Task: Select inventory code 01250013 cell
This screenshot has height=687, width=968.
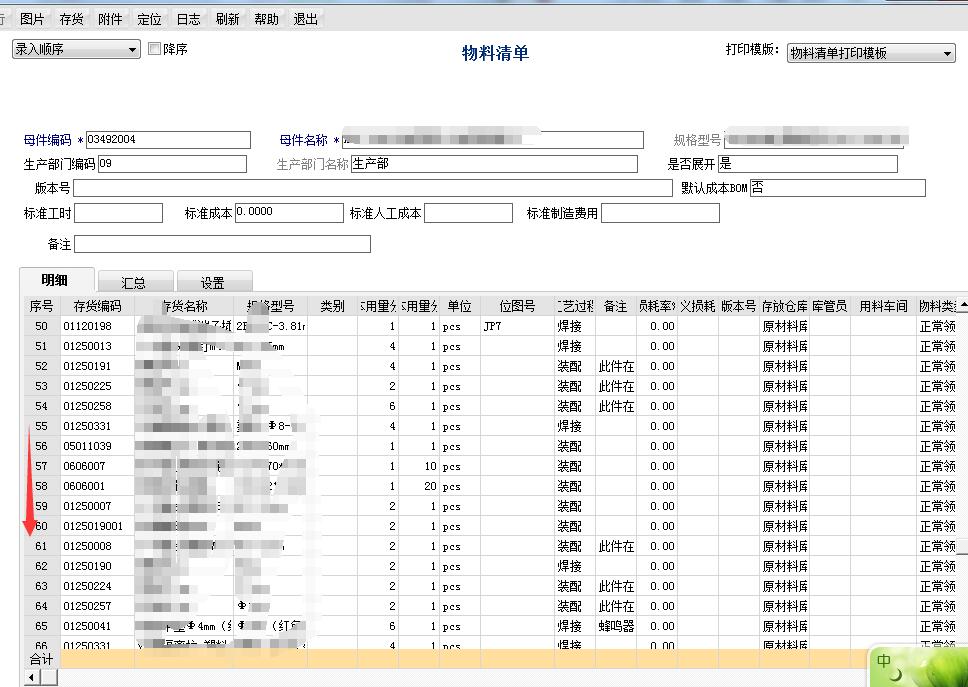Action: tap(97, 346)
